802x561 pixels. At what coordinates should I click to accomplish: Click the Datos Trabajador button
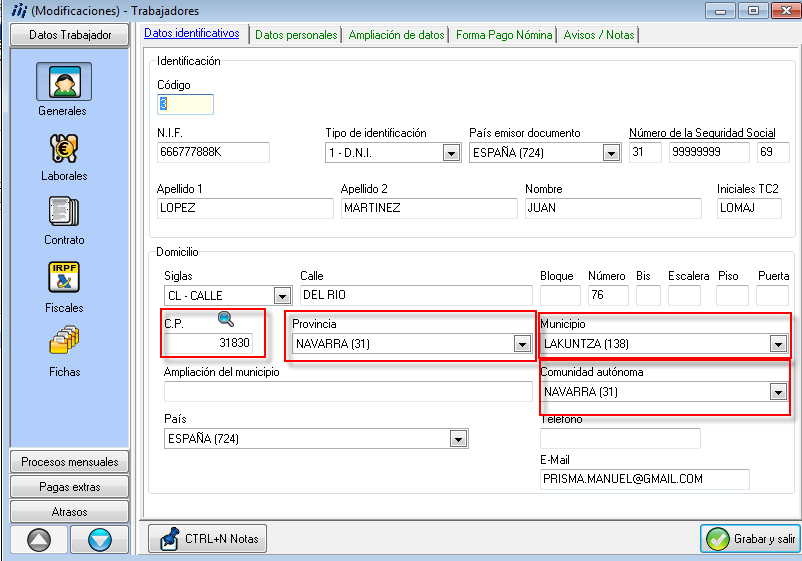[x=70, y=35]
